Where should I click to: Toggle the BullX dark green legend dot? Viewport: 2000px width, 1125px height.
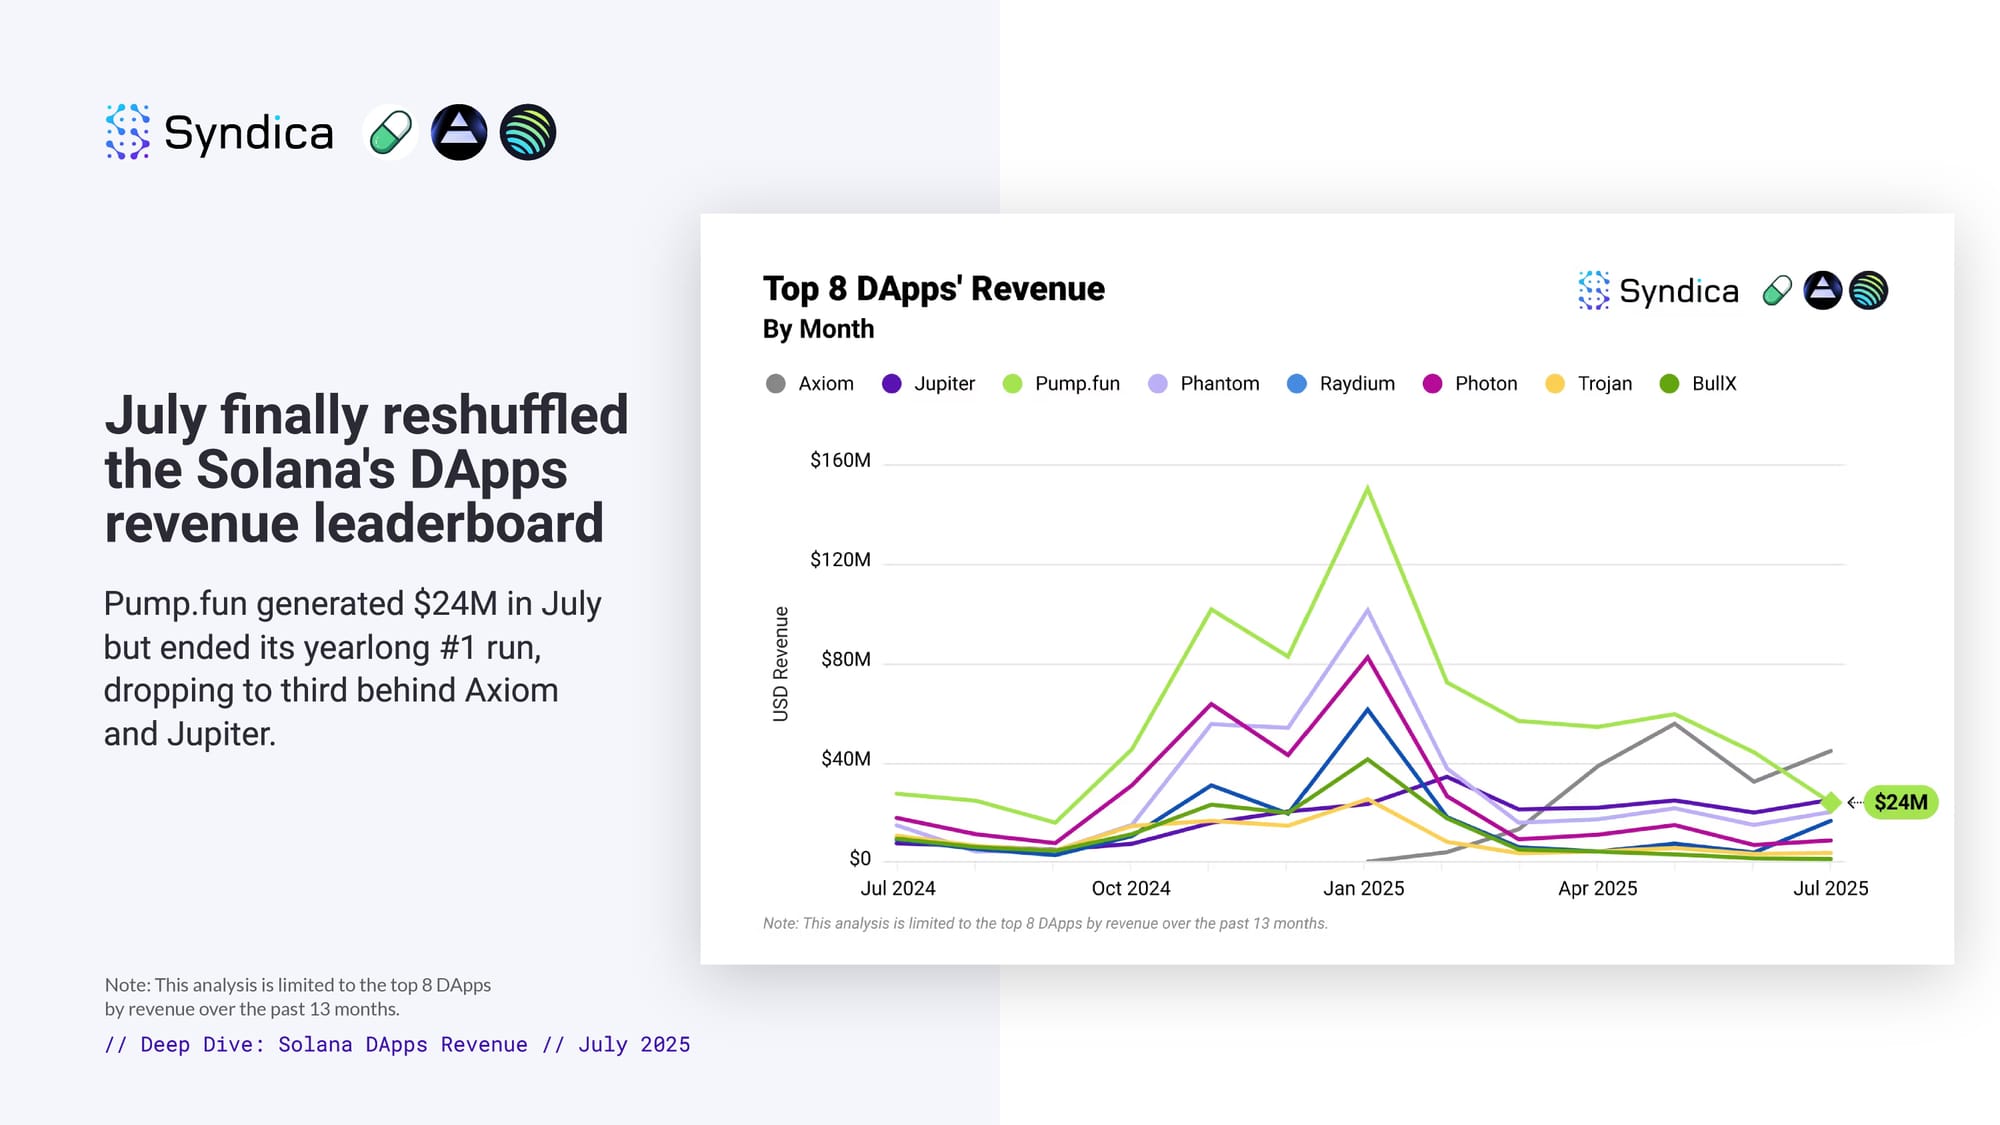(x=1669, y=384)
